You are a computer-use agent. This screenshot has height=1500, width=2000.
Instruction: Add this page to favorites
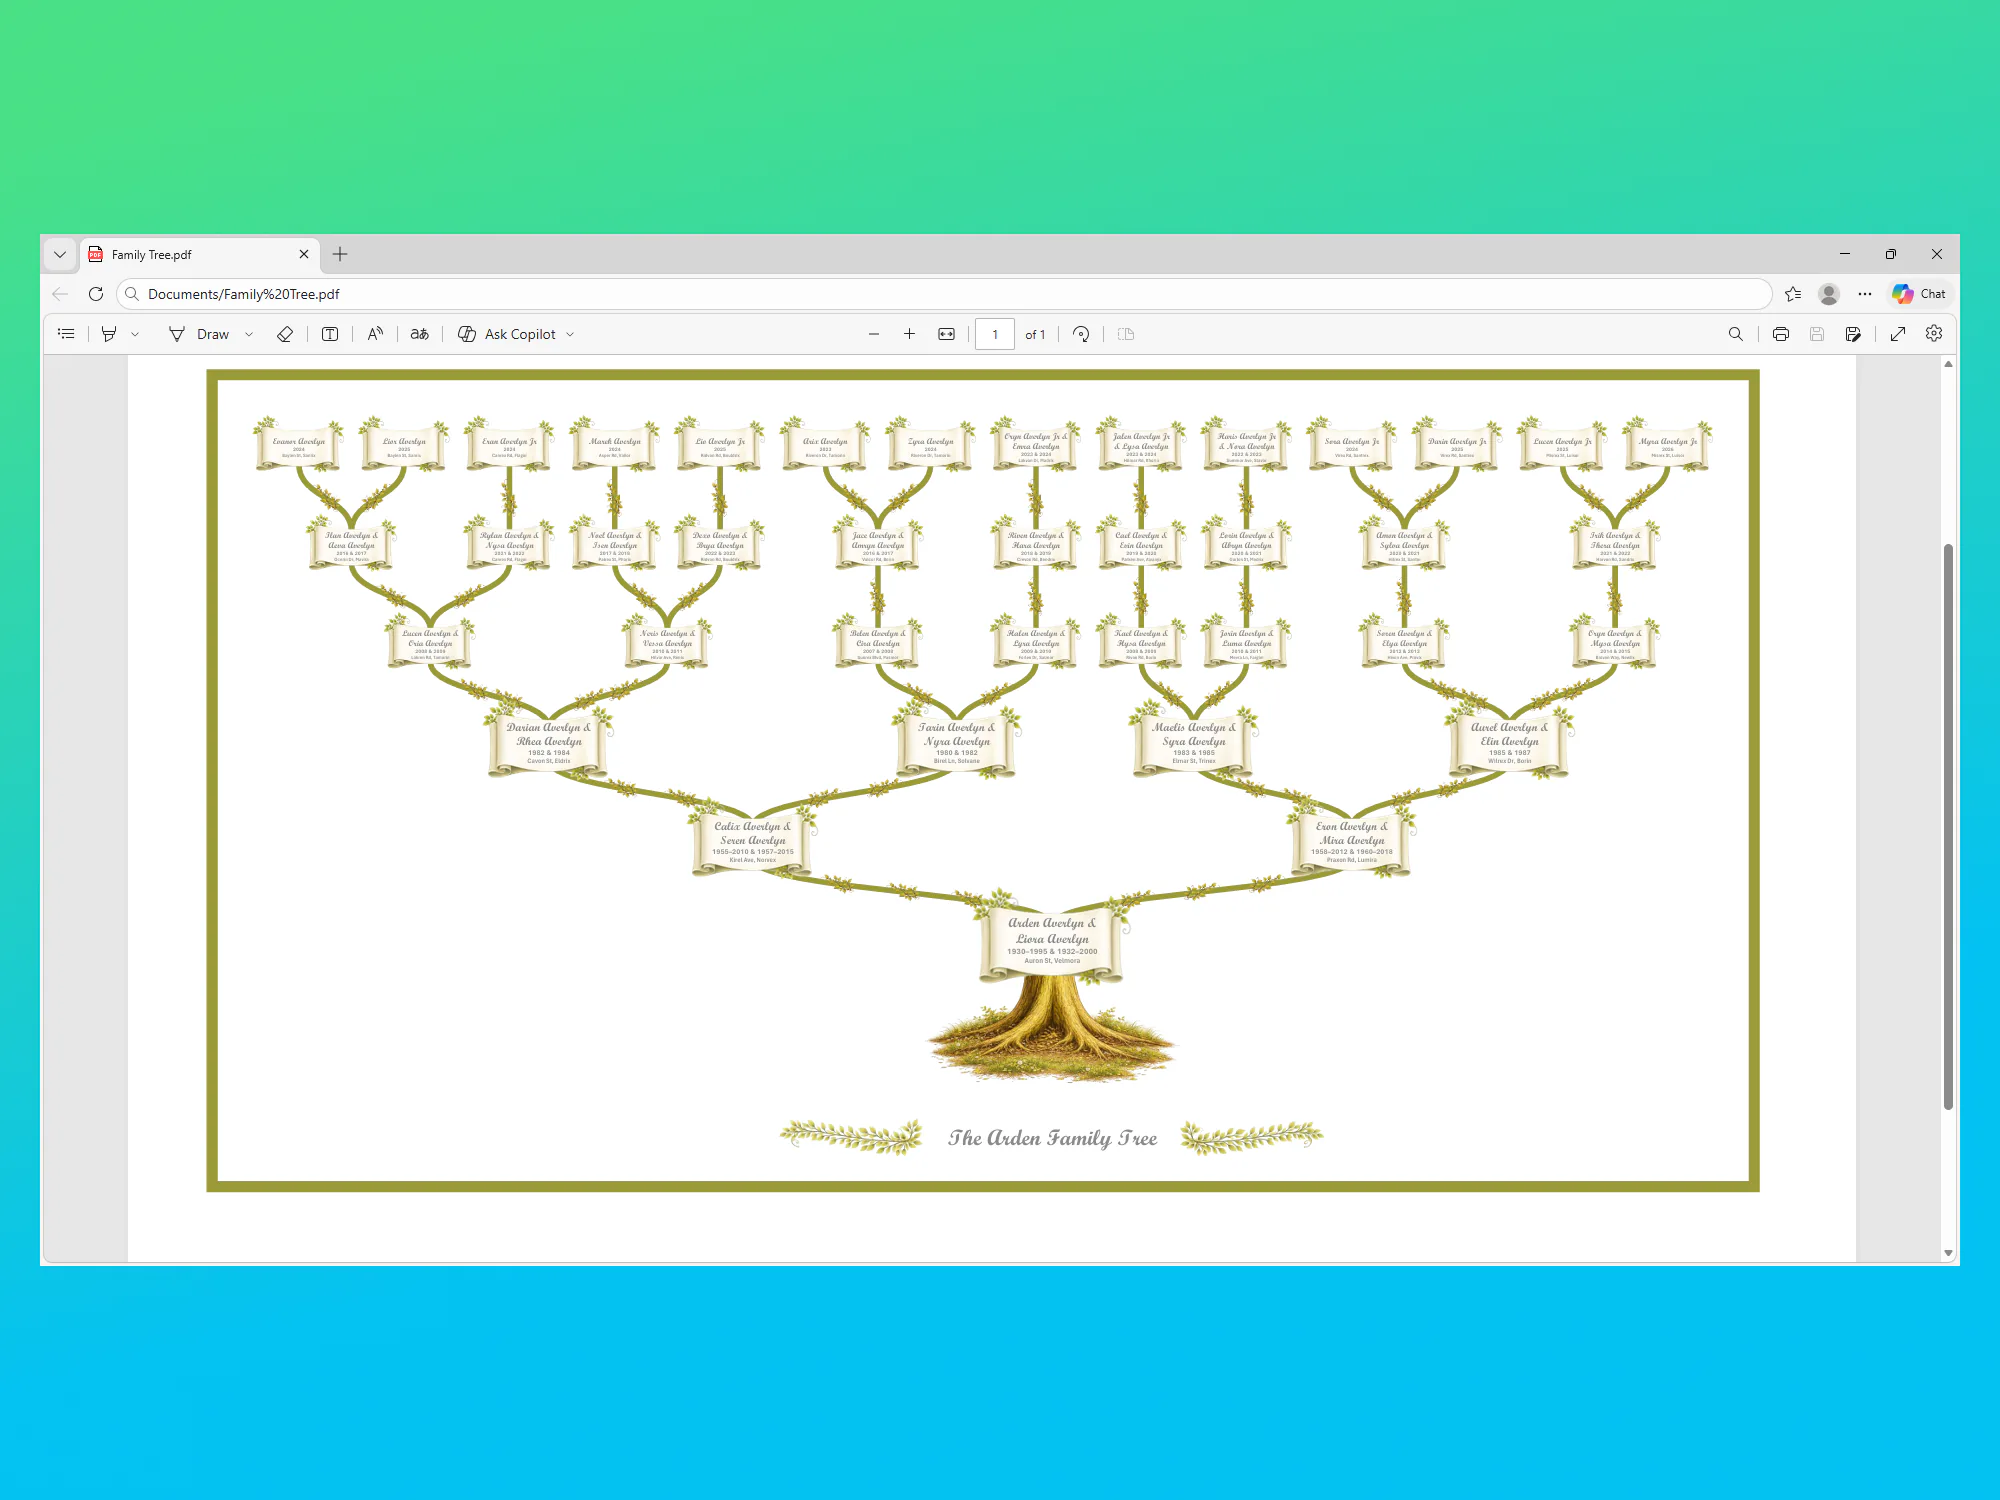(1793, 294)
